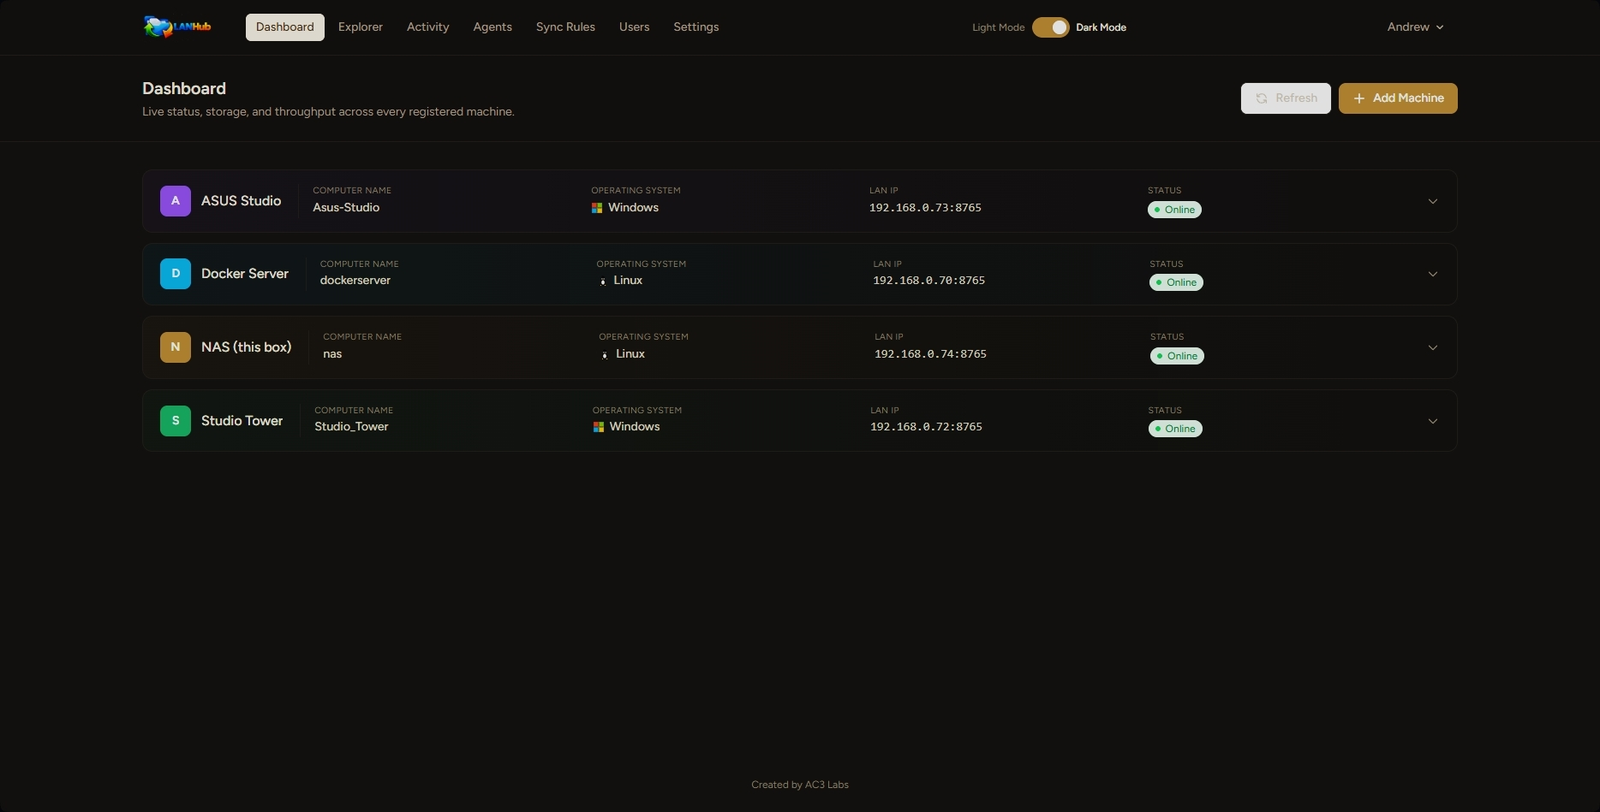Screen dimensions: 1600x812
Task: Click computer name dockerserver
Action: pyautogui.click(x=355, y=281)
